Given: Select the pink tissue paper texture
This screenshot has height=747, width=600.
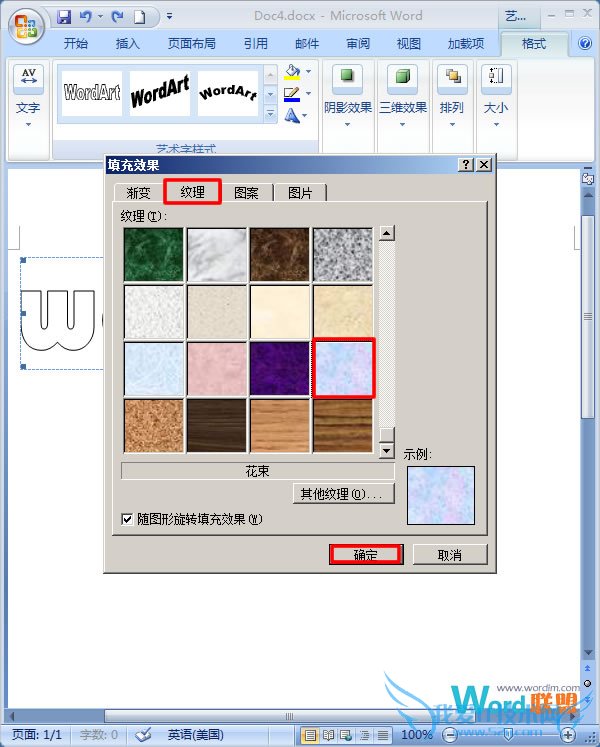Looking at the screenshot, I should click(217, 369).
